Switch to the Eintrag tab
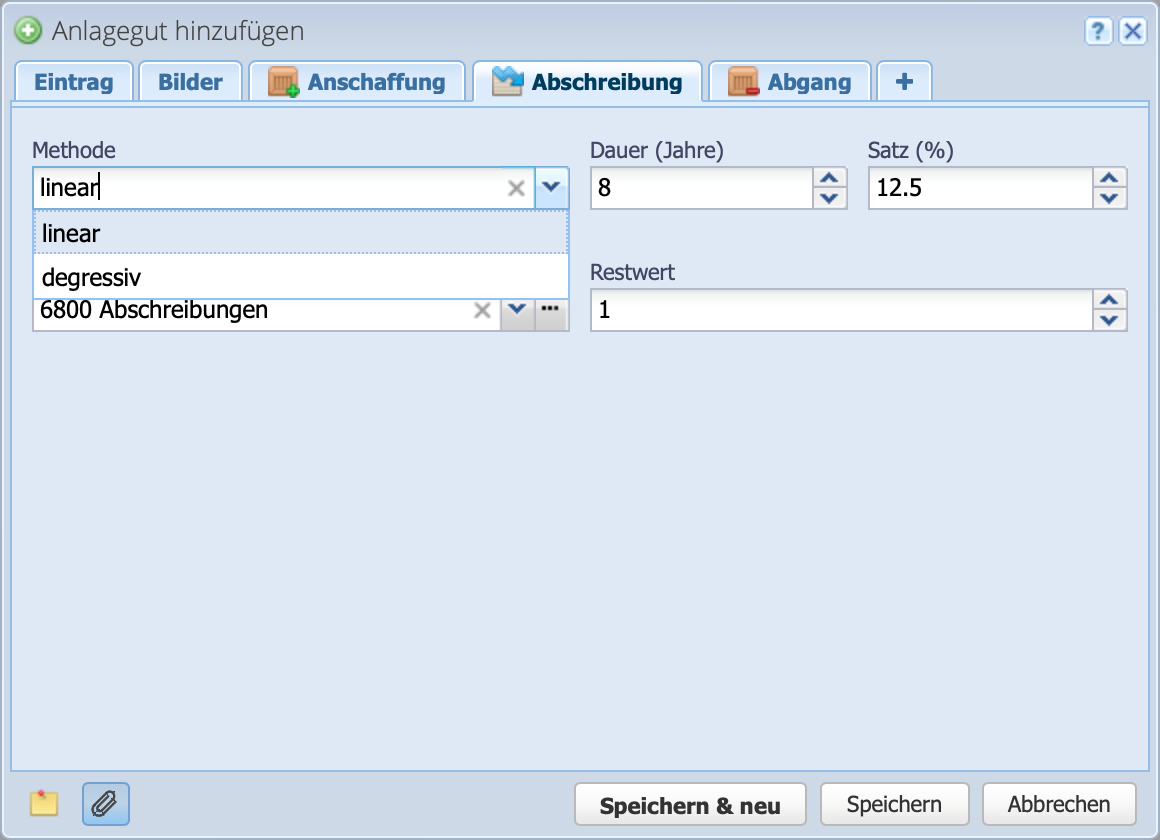The height and width of the screenshot is (840, 1160). click(74, 81)
